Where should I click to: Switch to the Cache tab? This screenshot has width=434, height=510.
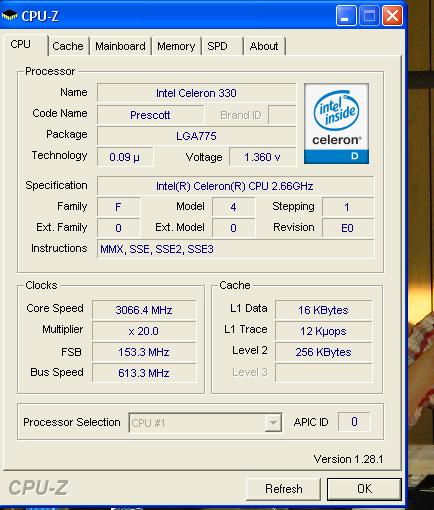(68, 46)
